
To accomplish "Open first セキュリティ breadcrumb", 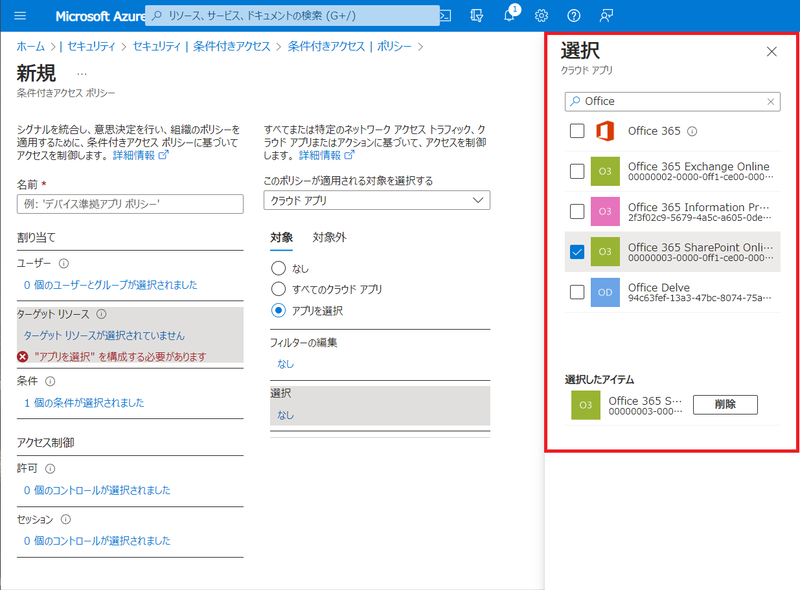I will (x=91, y=46).
